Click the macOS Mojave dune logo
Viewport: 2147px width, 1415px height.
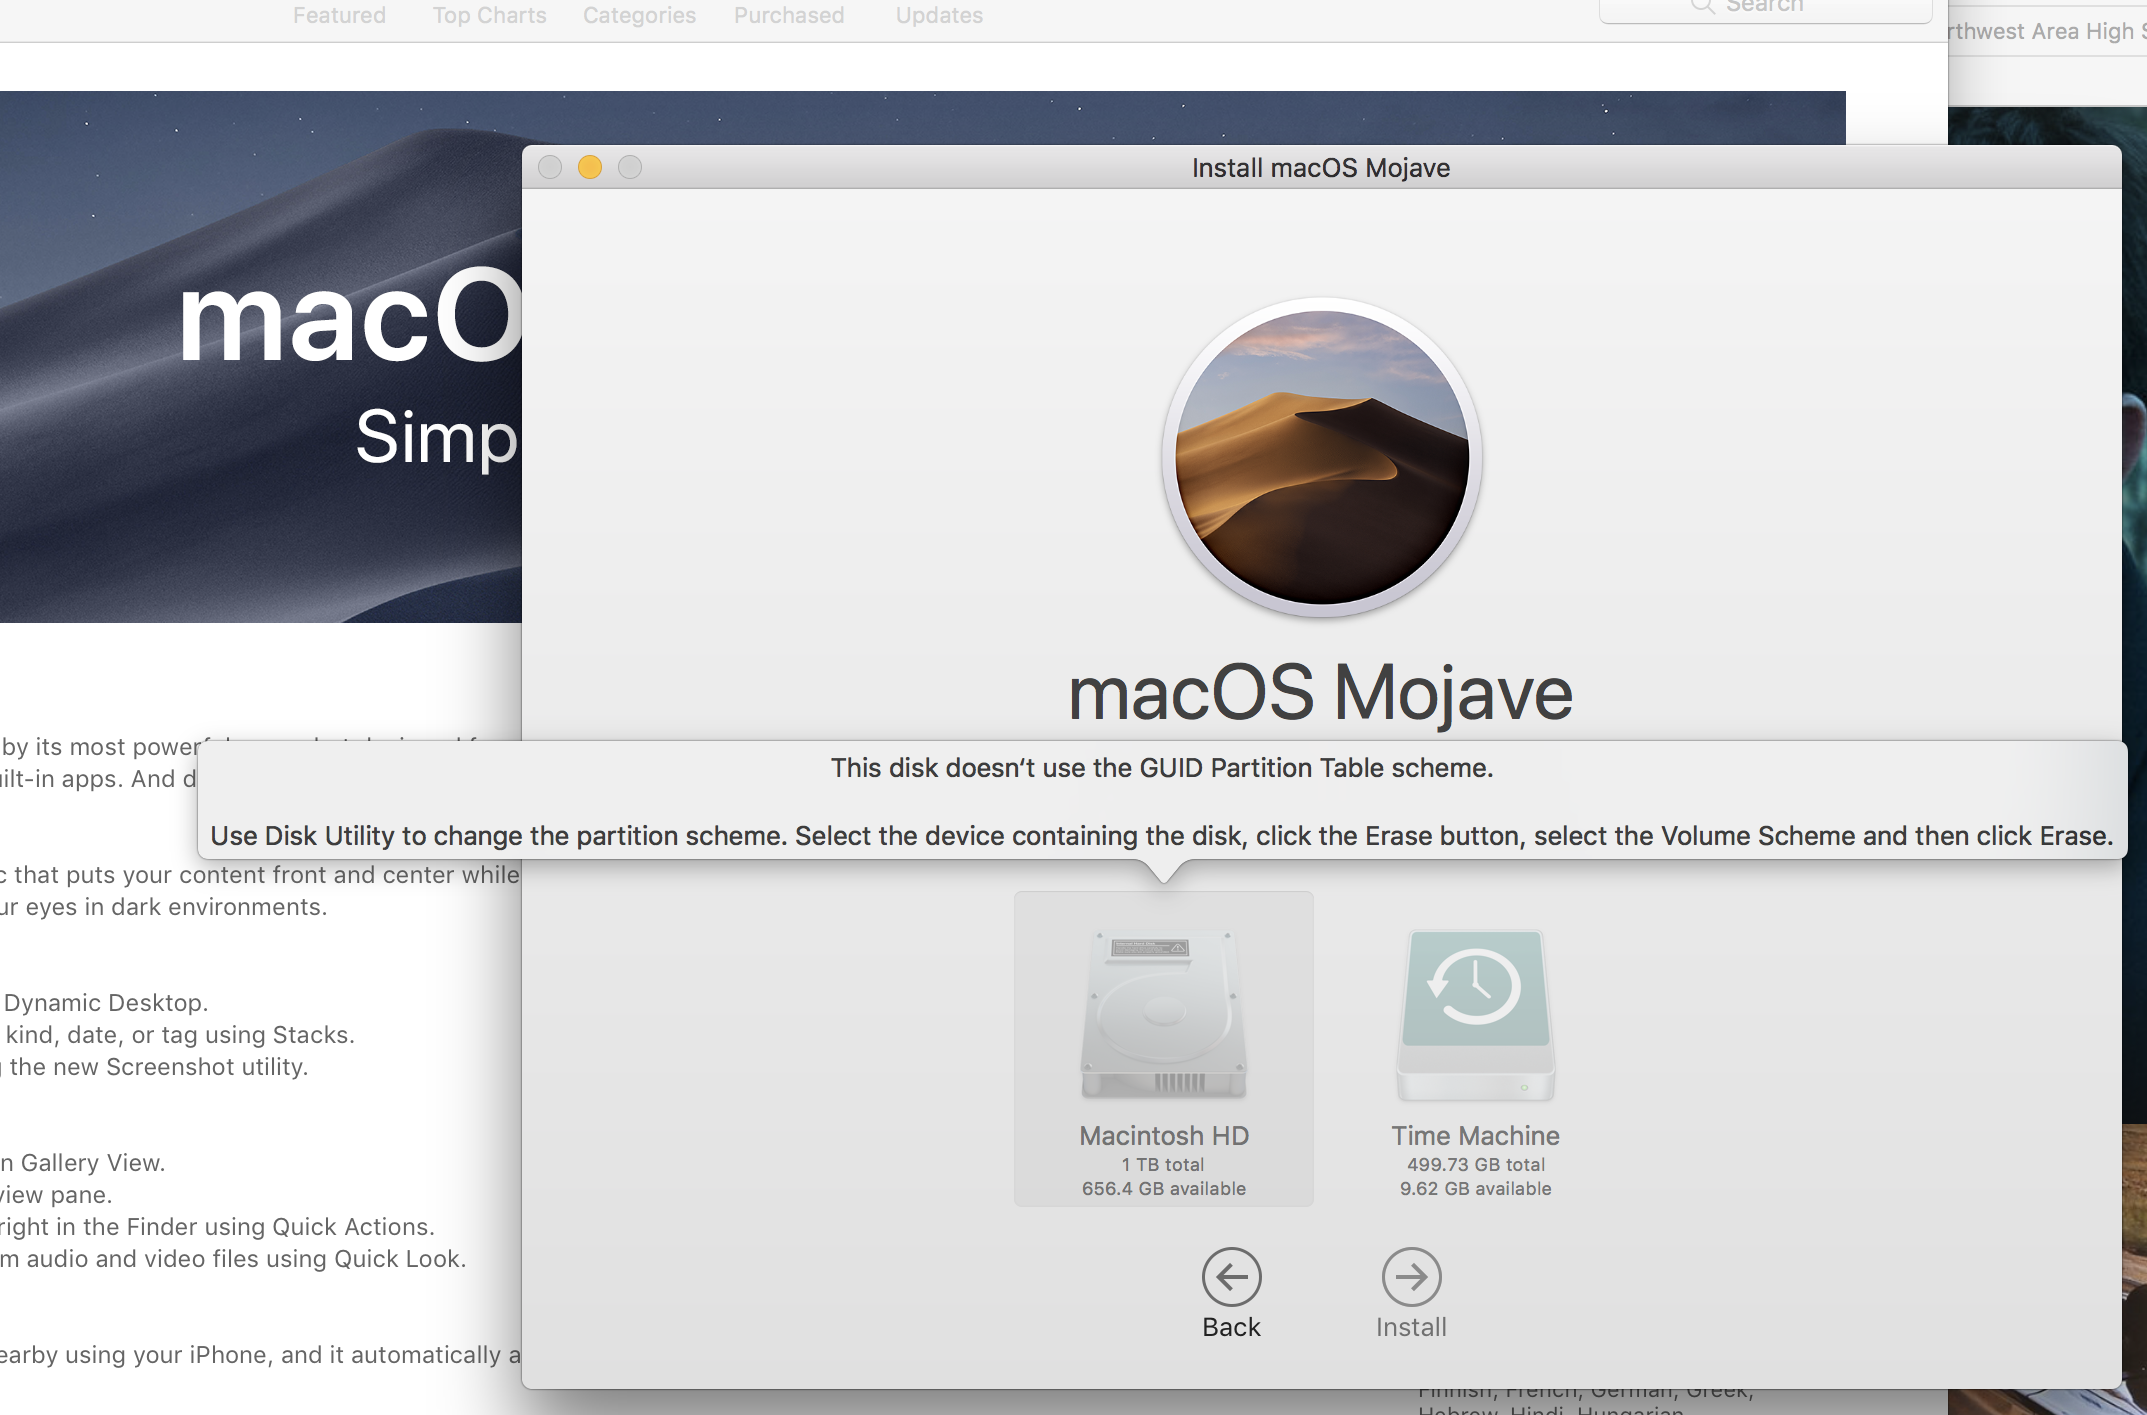1321,458
